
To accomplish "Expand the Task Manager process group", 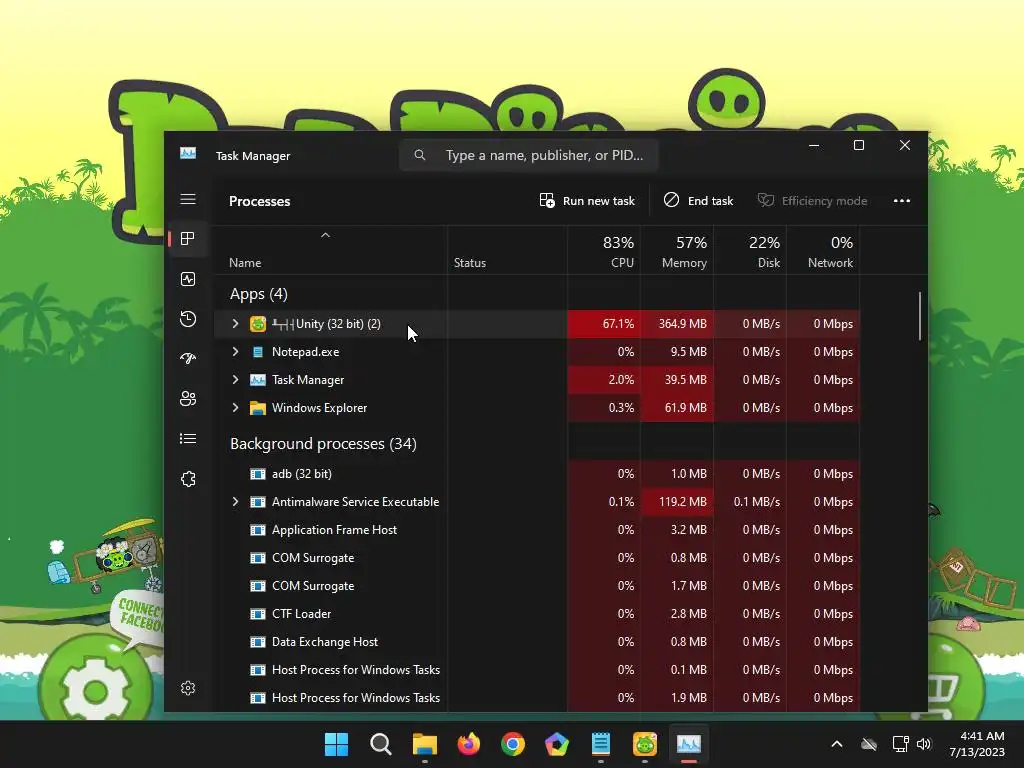I will coord(235,380).
